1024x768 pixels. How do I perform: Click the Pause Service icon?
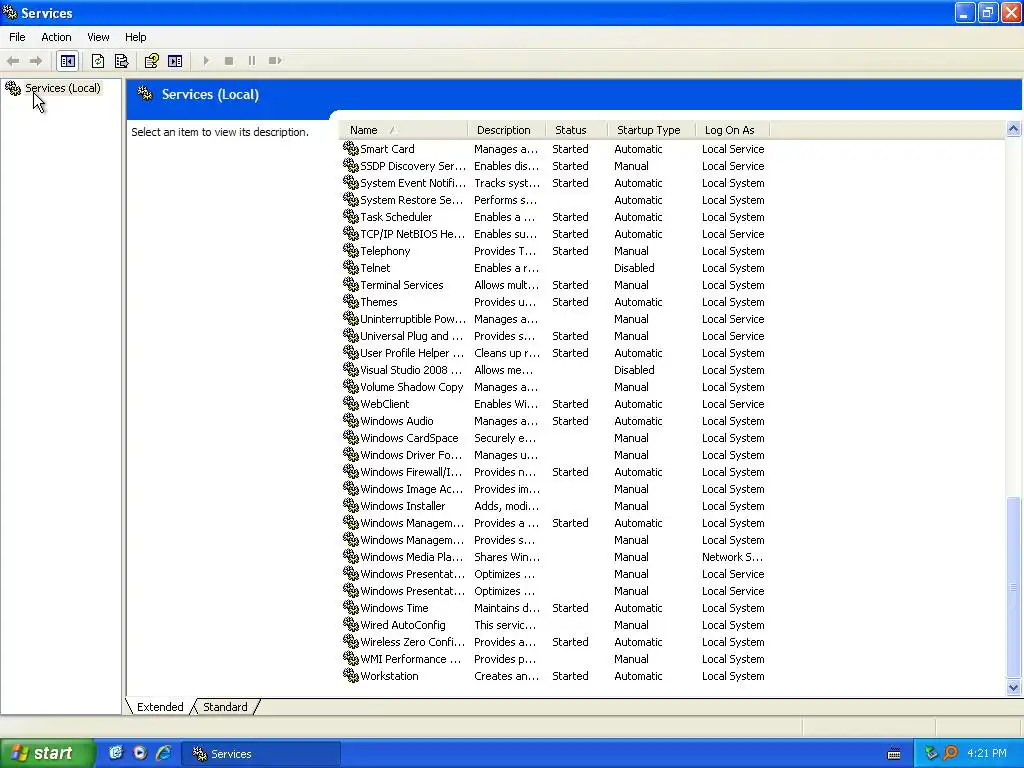coord(251,61)
